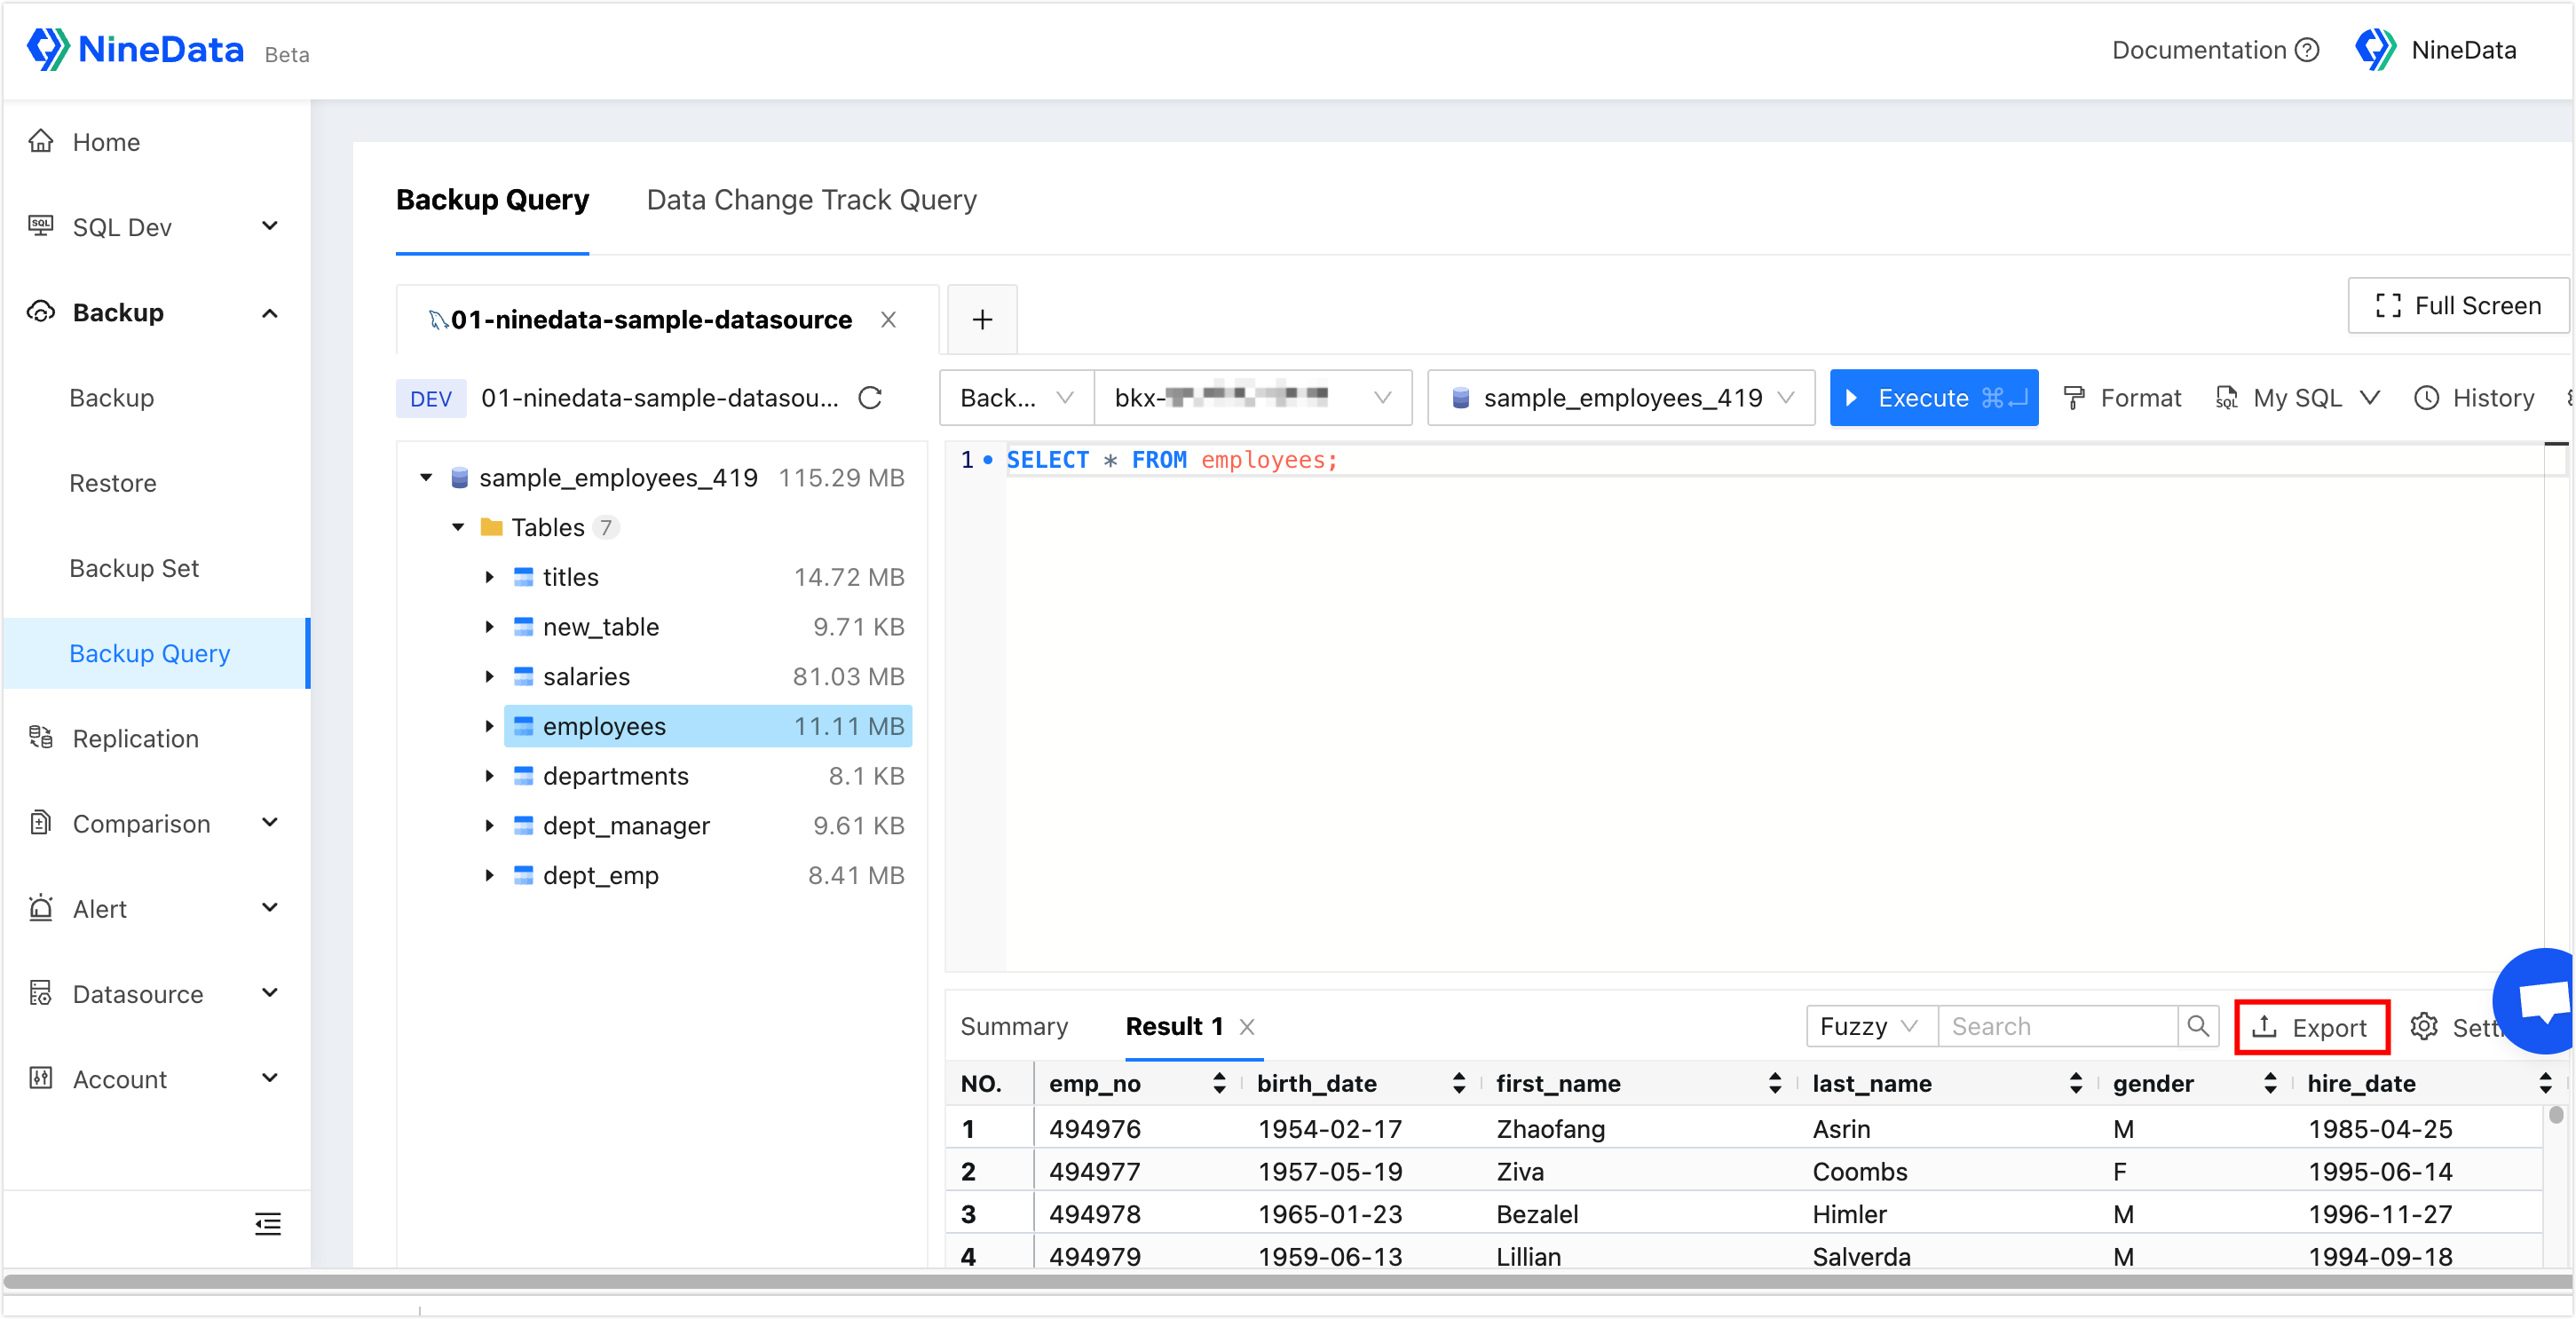The height and width of the screenshot is (1319, 2576).
Task: Expand the employees table node
Action: [x=489, y=726]
